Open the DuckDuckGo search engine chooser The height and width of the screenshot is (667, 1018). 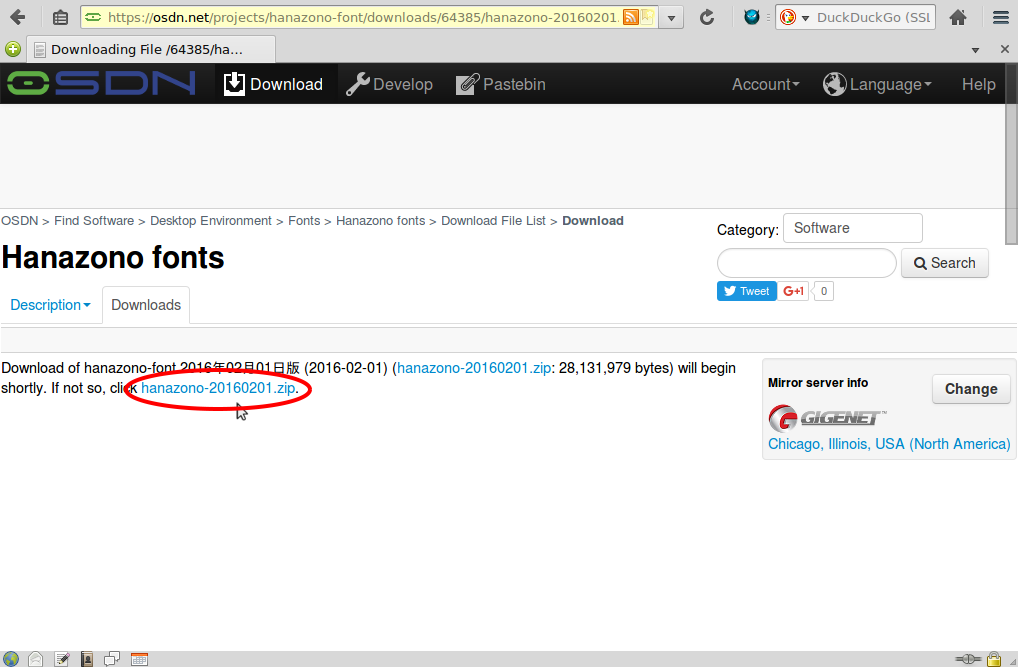794,18
